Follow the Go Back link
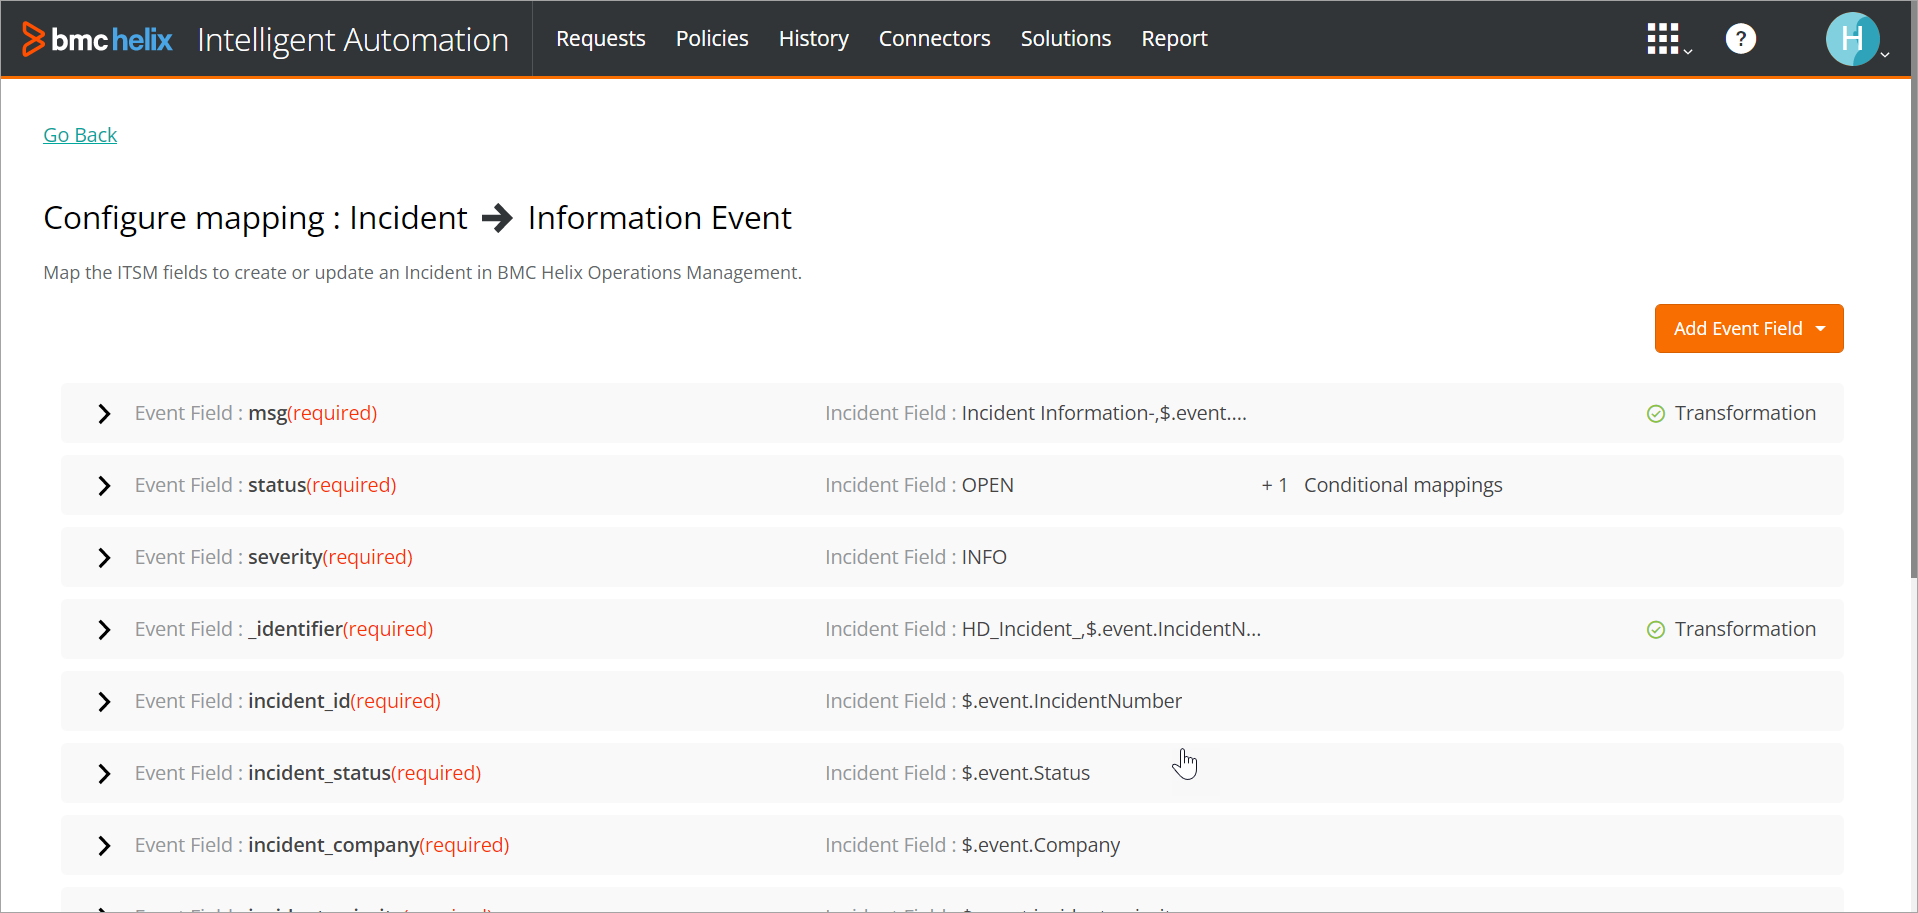Image resolution: width=1918 pixels, height=913 pixels. coord(80,135)
